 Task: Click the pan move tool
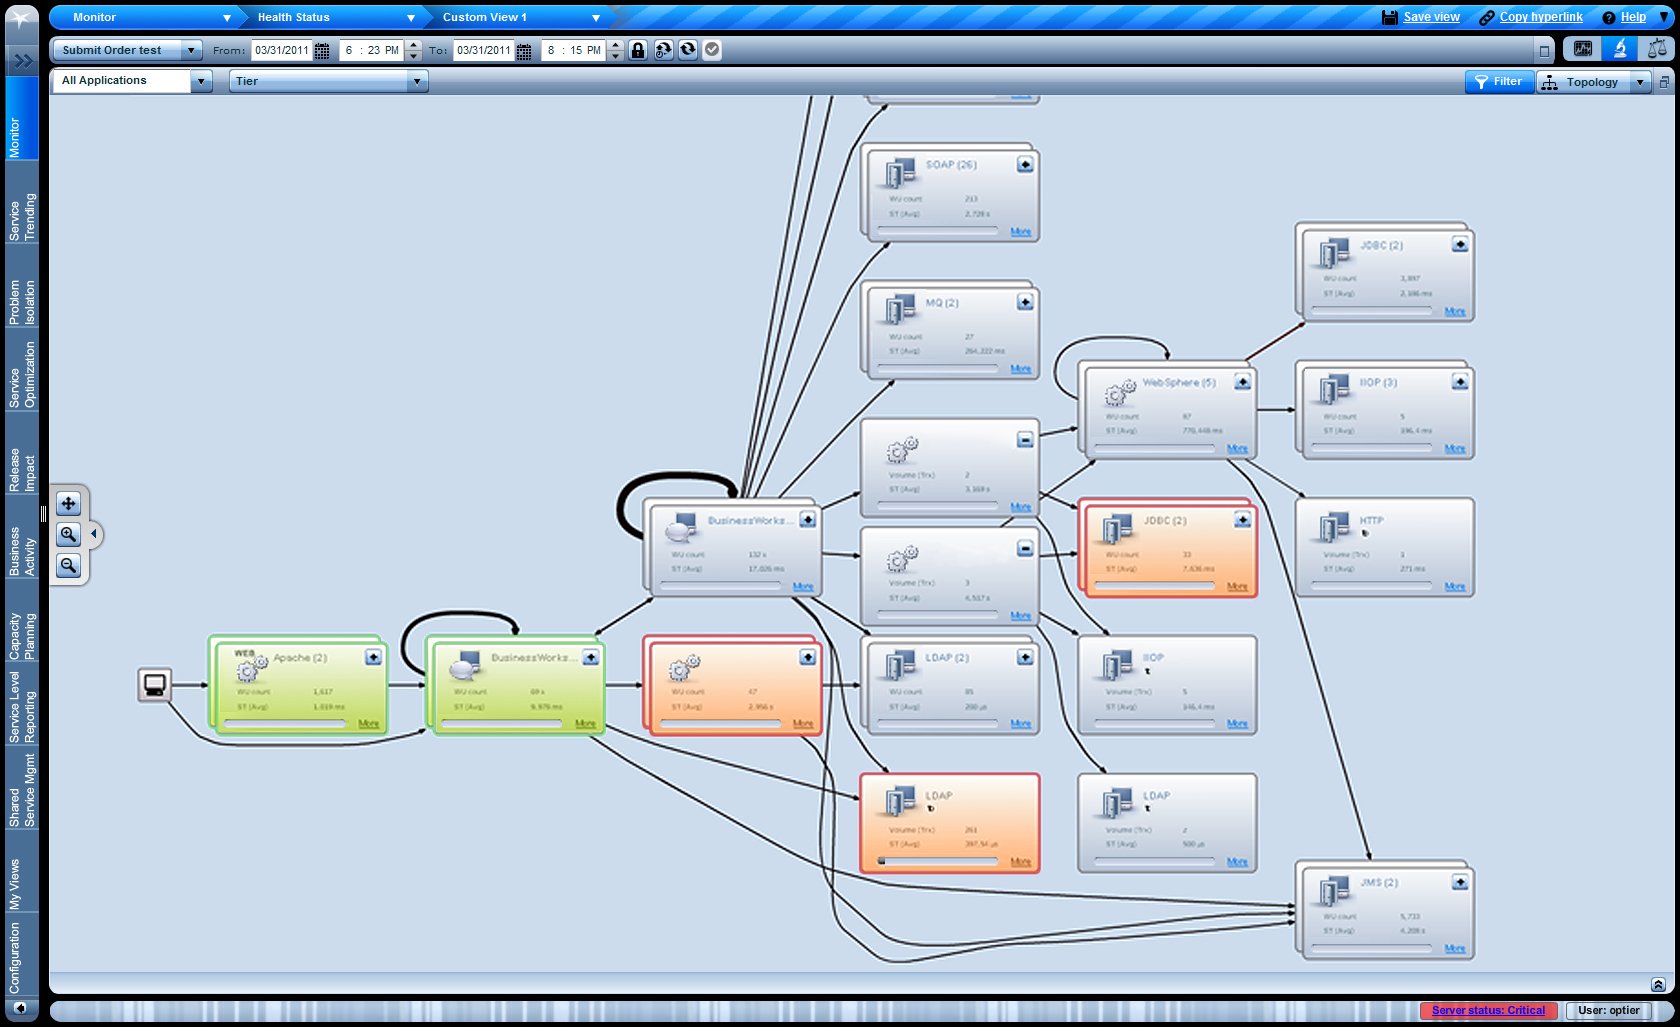[x=68, y=503]
